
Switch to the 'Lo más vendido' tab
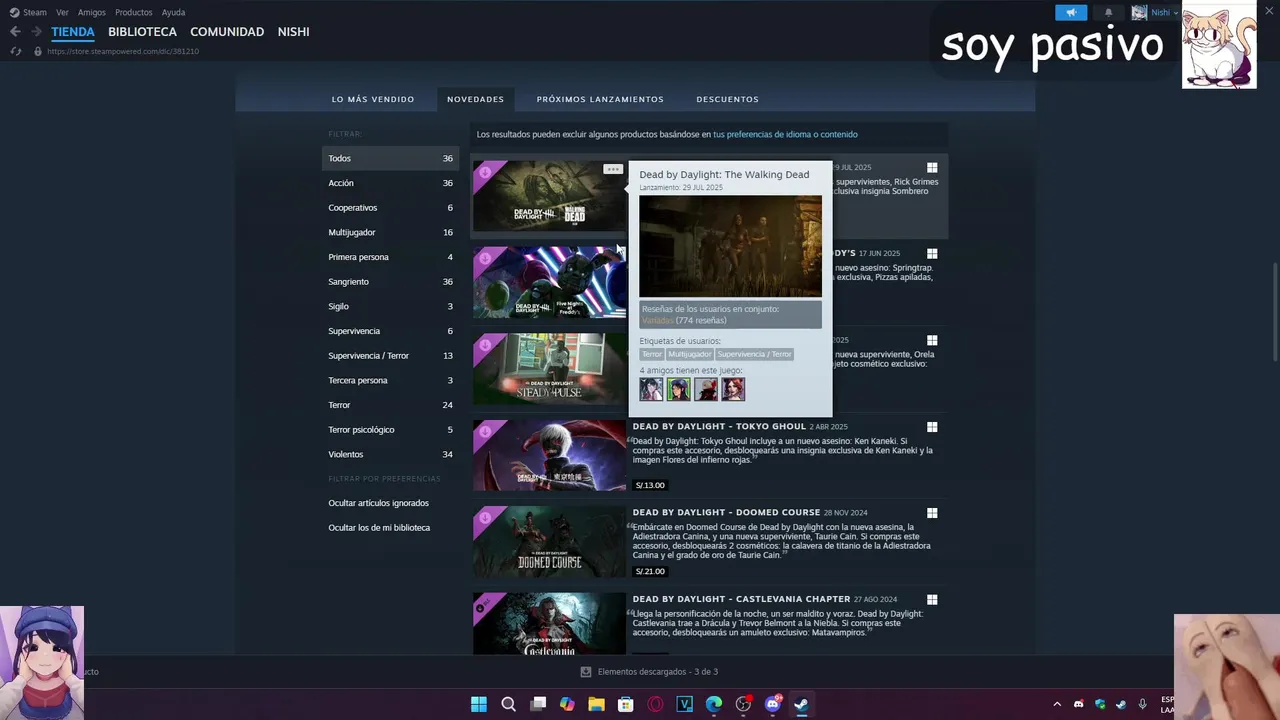coord(373,99)
